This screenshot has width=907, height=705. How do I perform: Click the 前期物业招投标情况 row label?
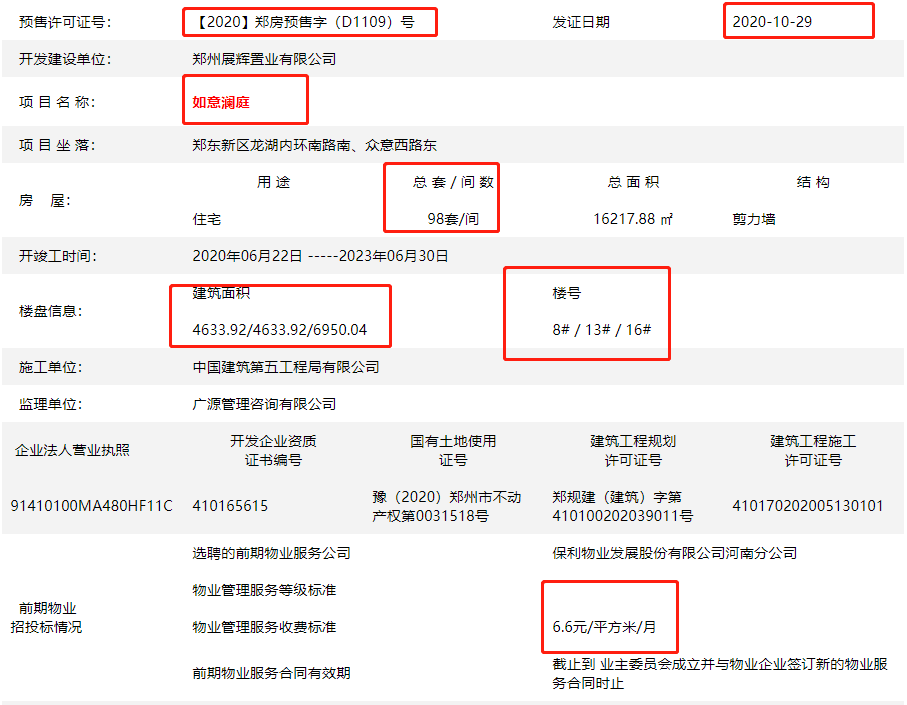(46, 618)
